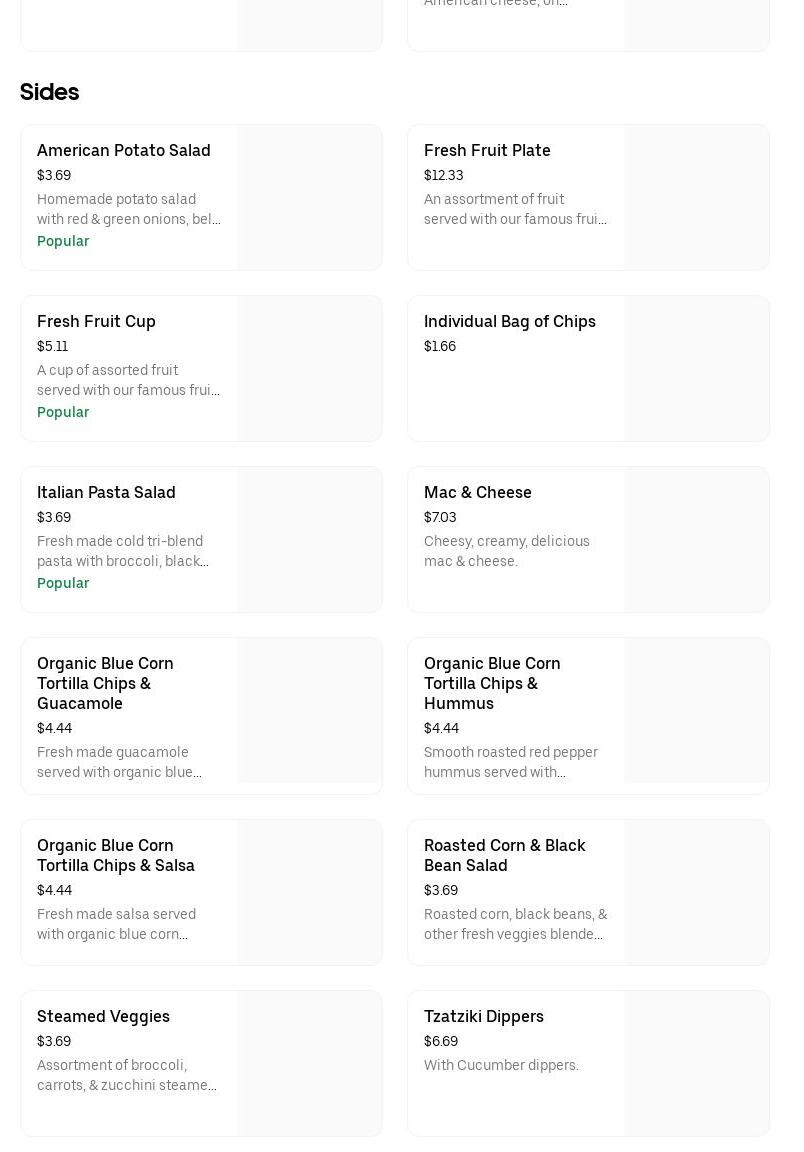Select Roasted Corn & Black Bean Salad
The height and width of the screenshot is (1152, 804).
504,855
